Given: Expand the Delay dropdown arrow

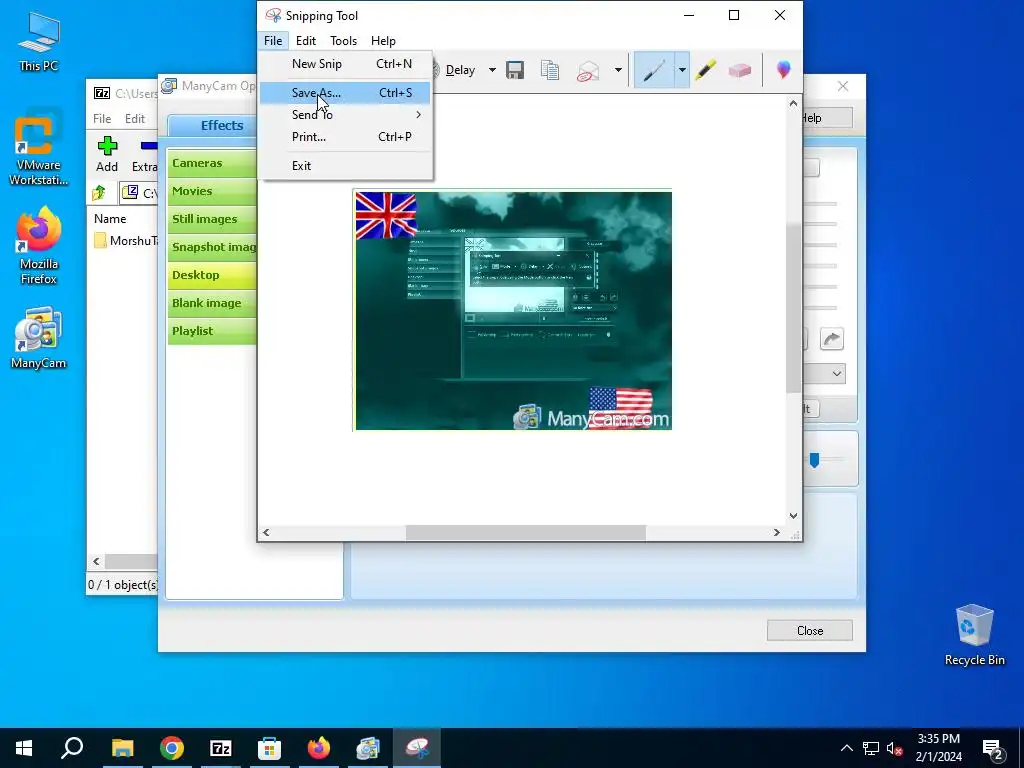Looking at the screenshot, I should (492, 70).
